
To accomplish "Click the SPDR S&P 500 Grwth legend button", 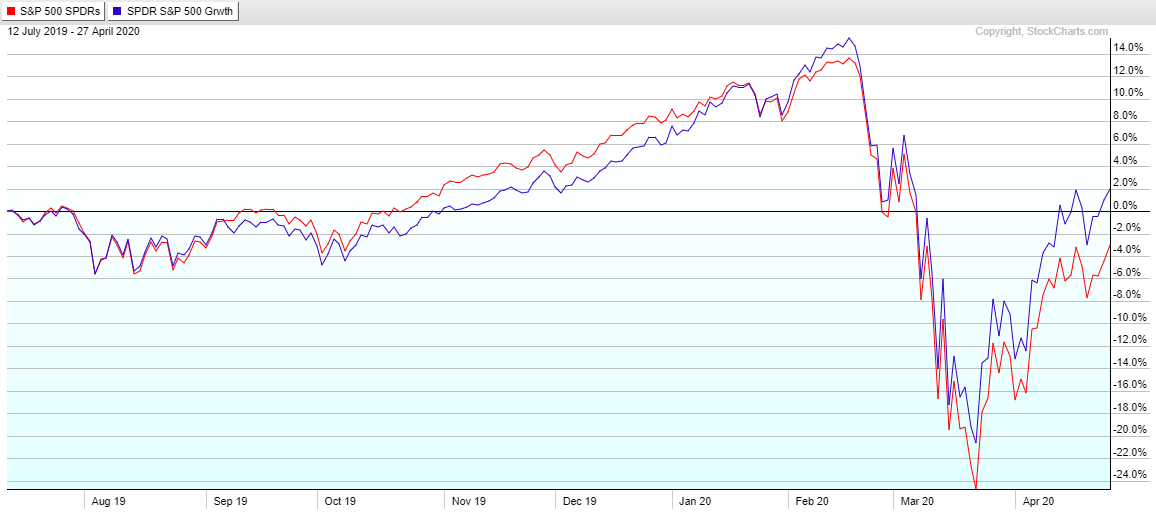I will [x=173, y=13].
